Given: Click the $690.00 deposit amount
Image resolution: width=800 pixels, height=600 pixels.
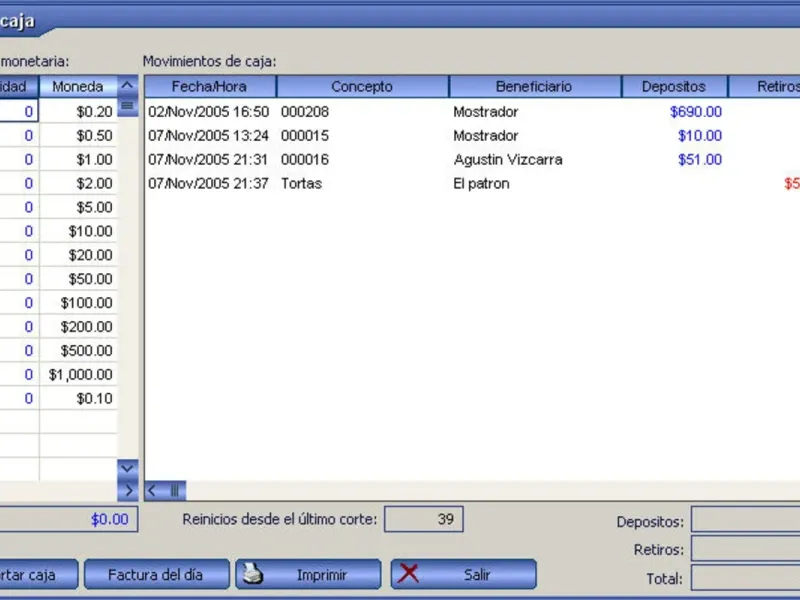Looking at the screenshot, I should click(696, 112).
